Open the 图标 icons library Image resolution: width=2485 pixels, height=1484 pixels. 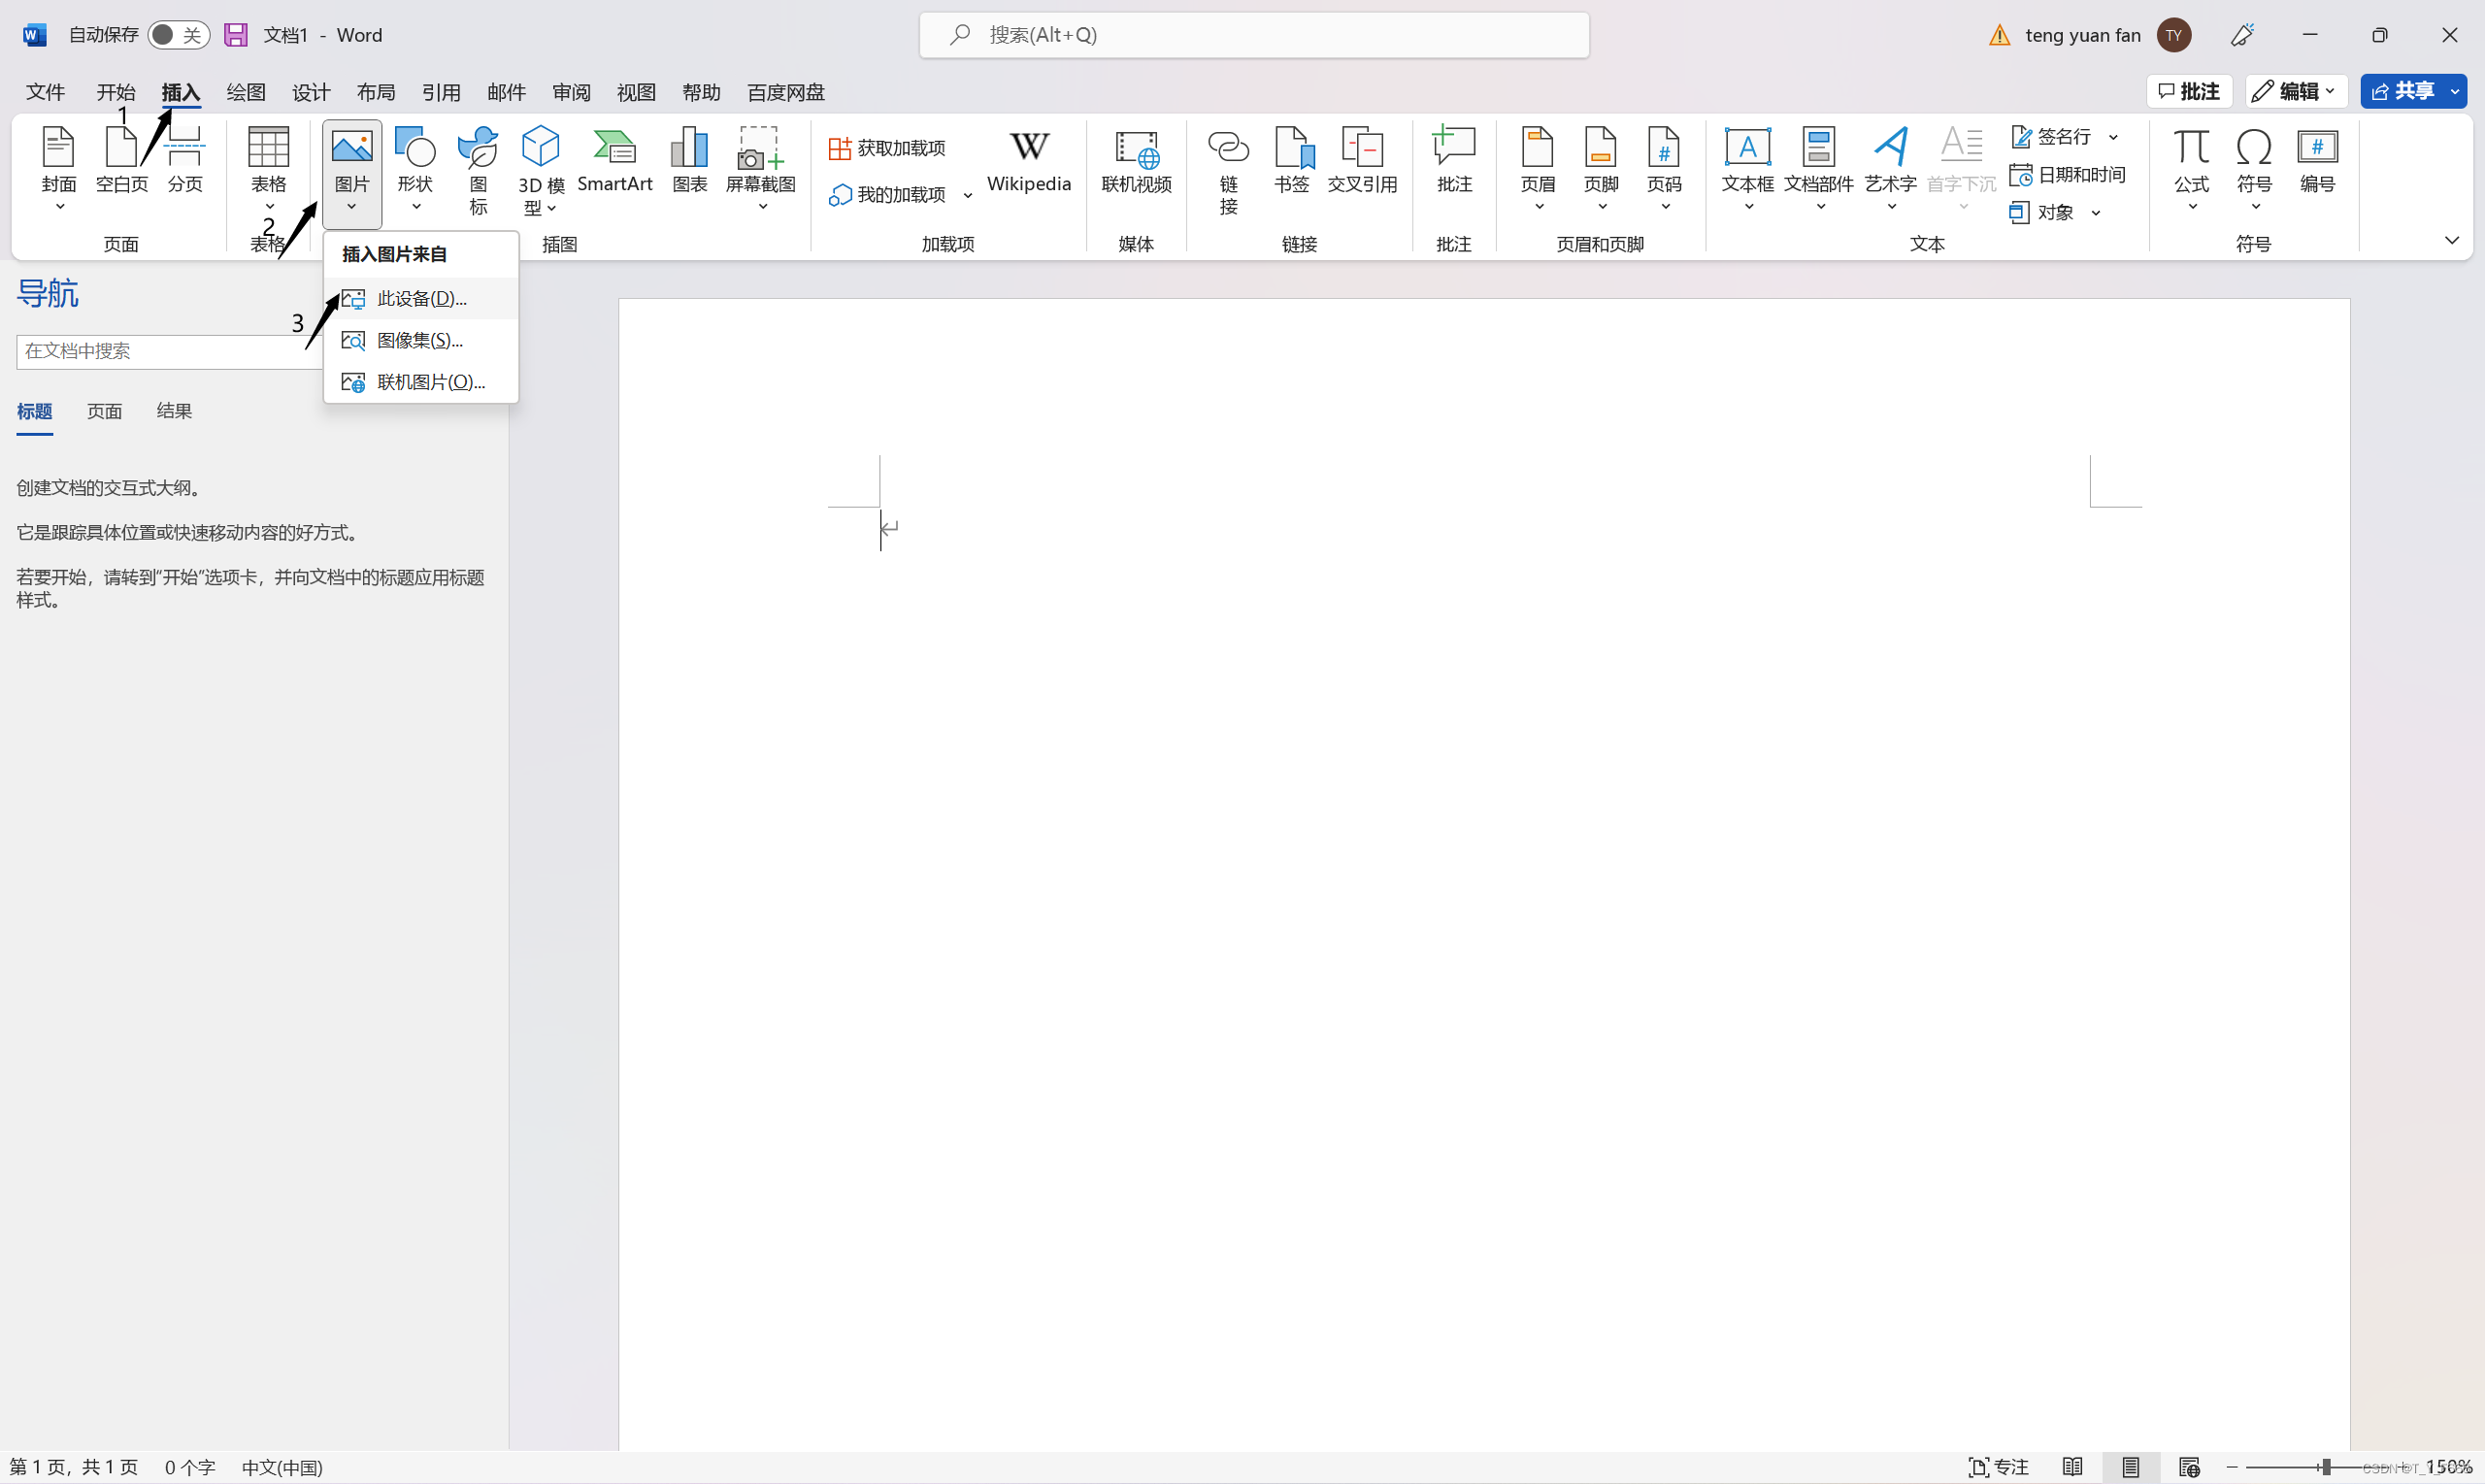(x=478, y=170)
